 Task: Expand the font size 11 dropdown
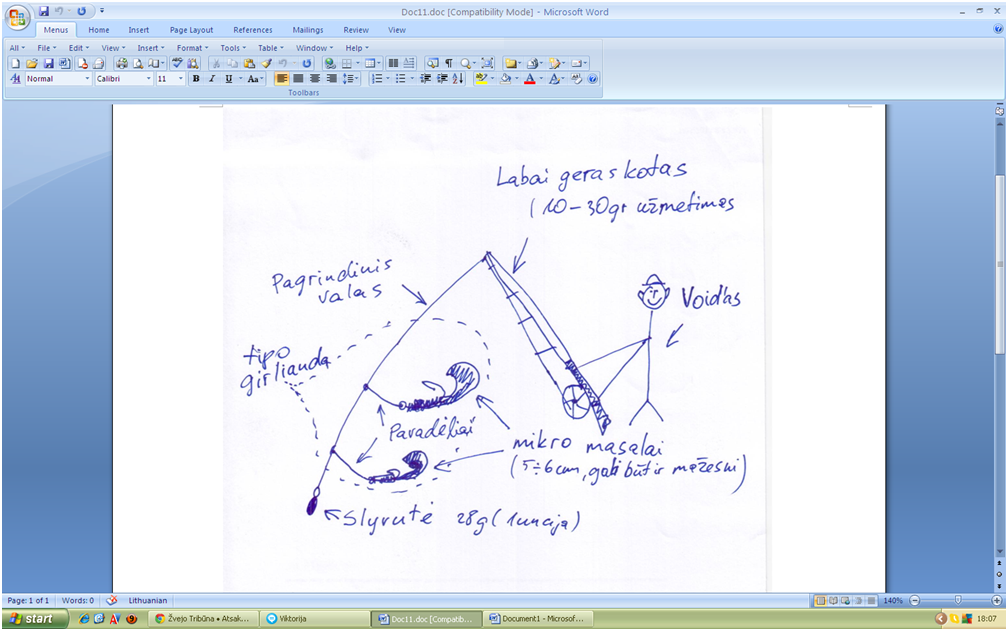click(181, 78)
